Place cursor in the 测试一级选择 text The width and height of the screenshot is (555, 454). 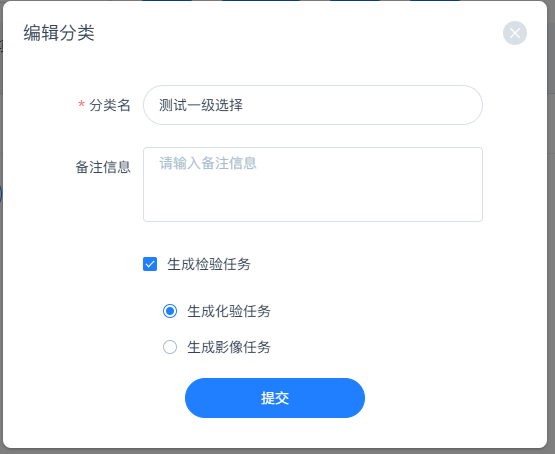[201, 105]
